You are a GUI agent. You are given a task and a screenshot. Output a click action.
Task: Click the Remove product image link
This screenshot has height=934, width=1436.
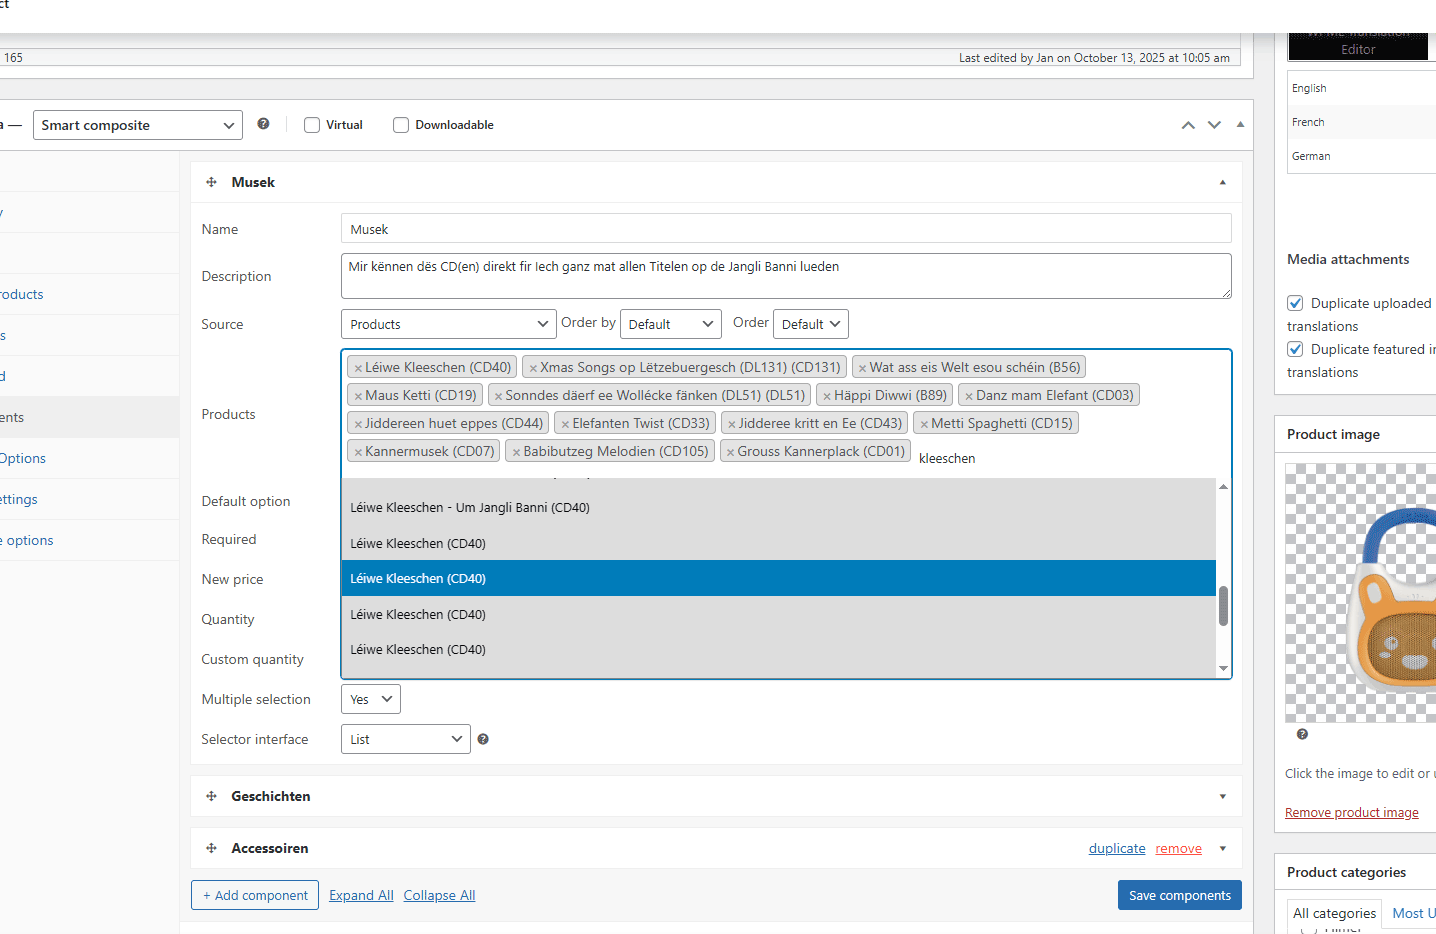(x=1351, y=812)
